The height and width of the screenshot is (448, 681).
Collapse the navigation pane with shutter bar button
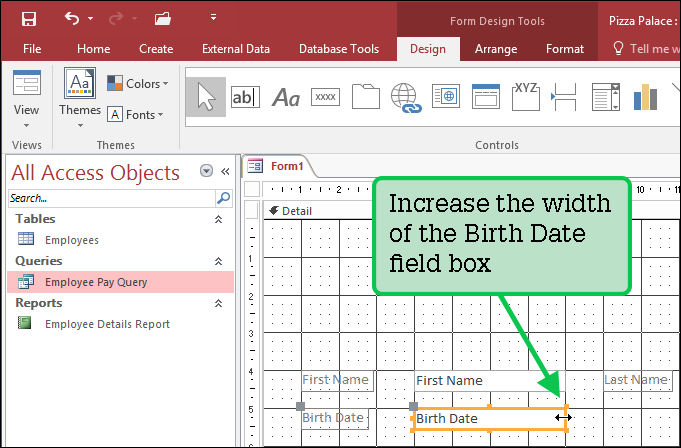pyautogui.click(x=225, y=171)
